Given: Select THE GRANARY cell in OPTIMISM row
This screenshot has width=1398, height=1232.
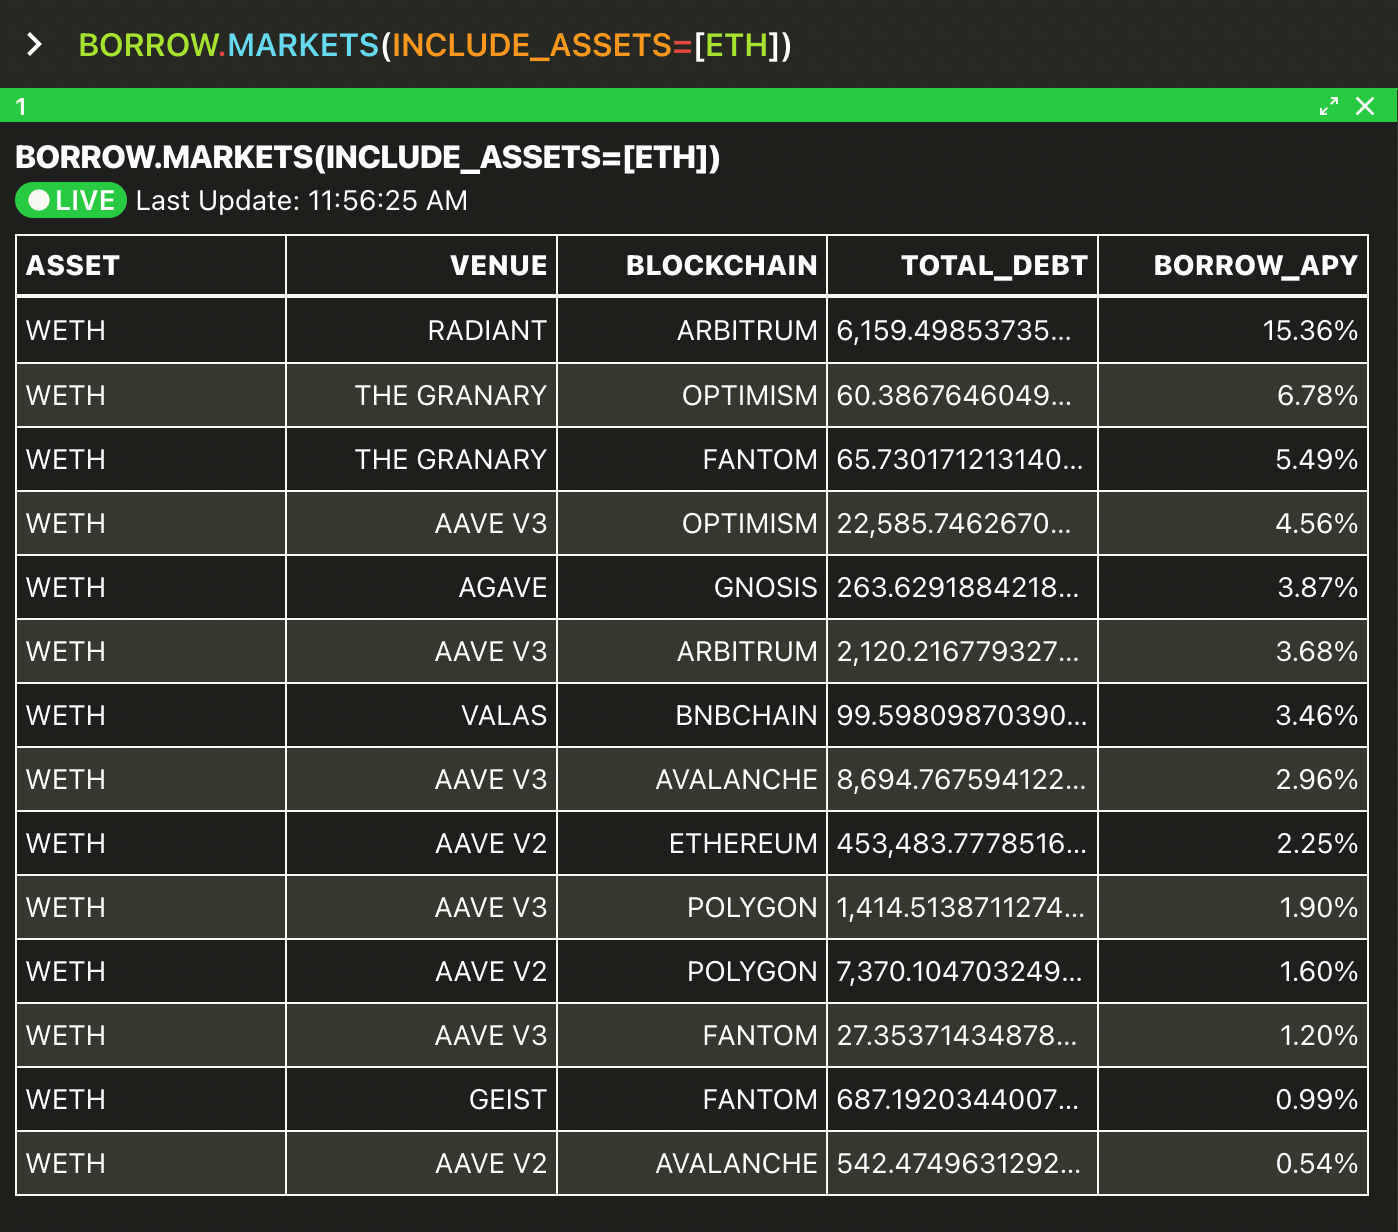Looking at the screenshot, I should 422,395.
